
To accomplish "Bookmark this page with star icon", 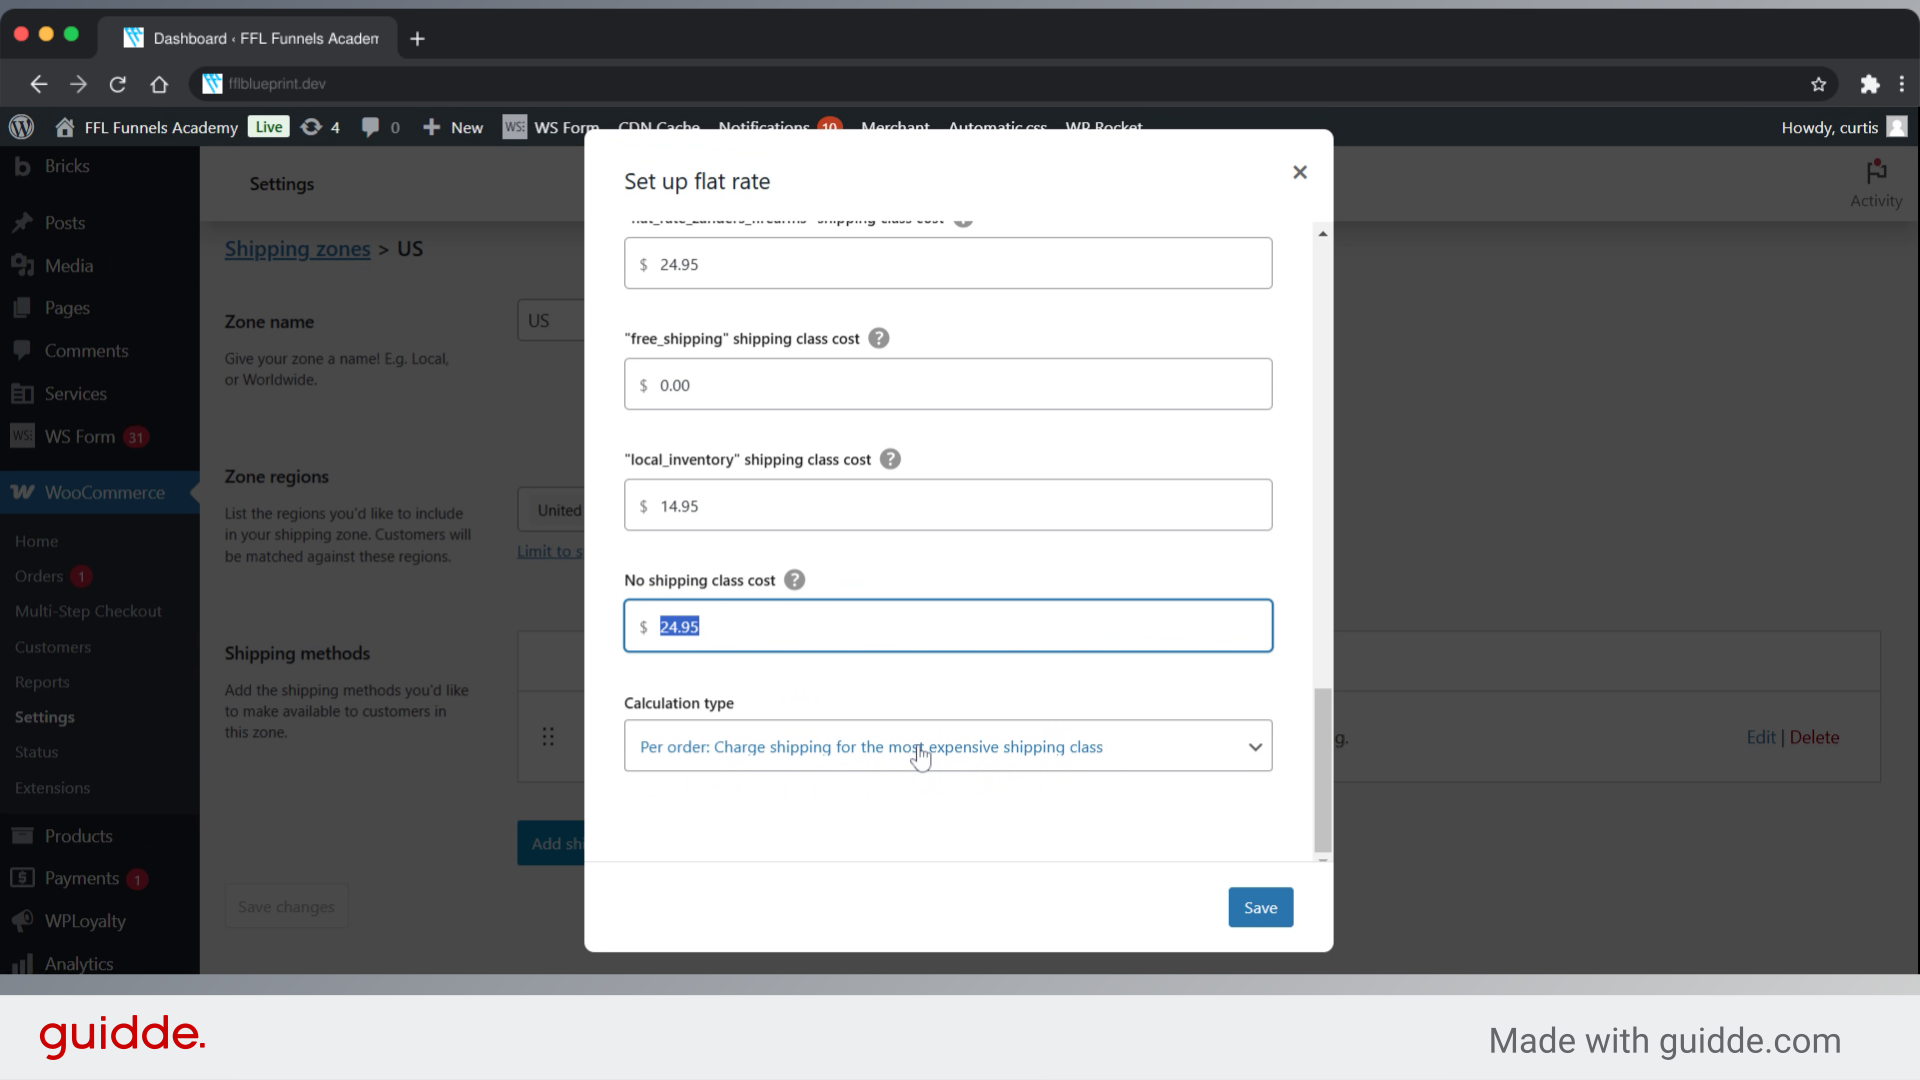I will click(1818, 84).
